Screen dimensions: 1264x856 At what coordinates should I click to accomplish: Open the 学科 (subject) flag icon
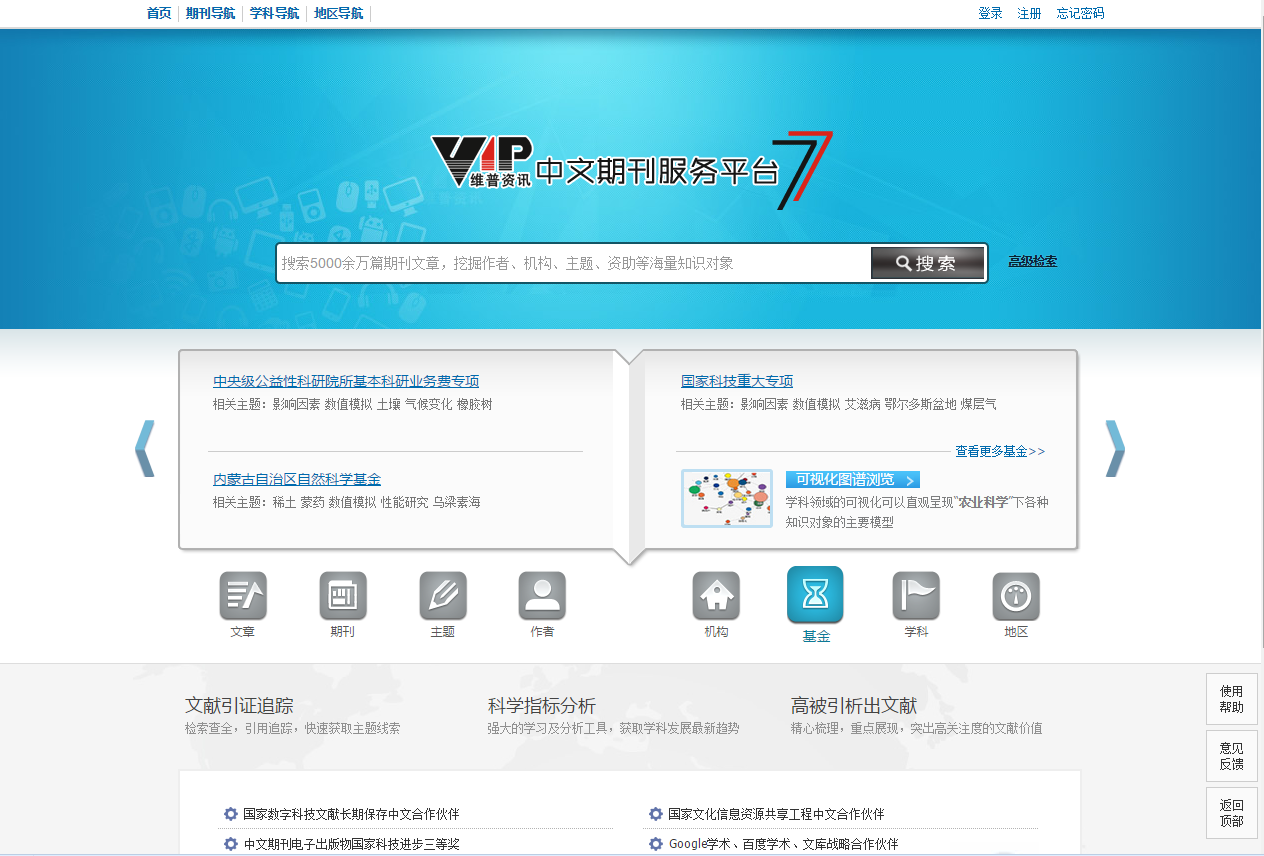point(916,596)
